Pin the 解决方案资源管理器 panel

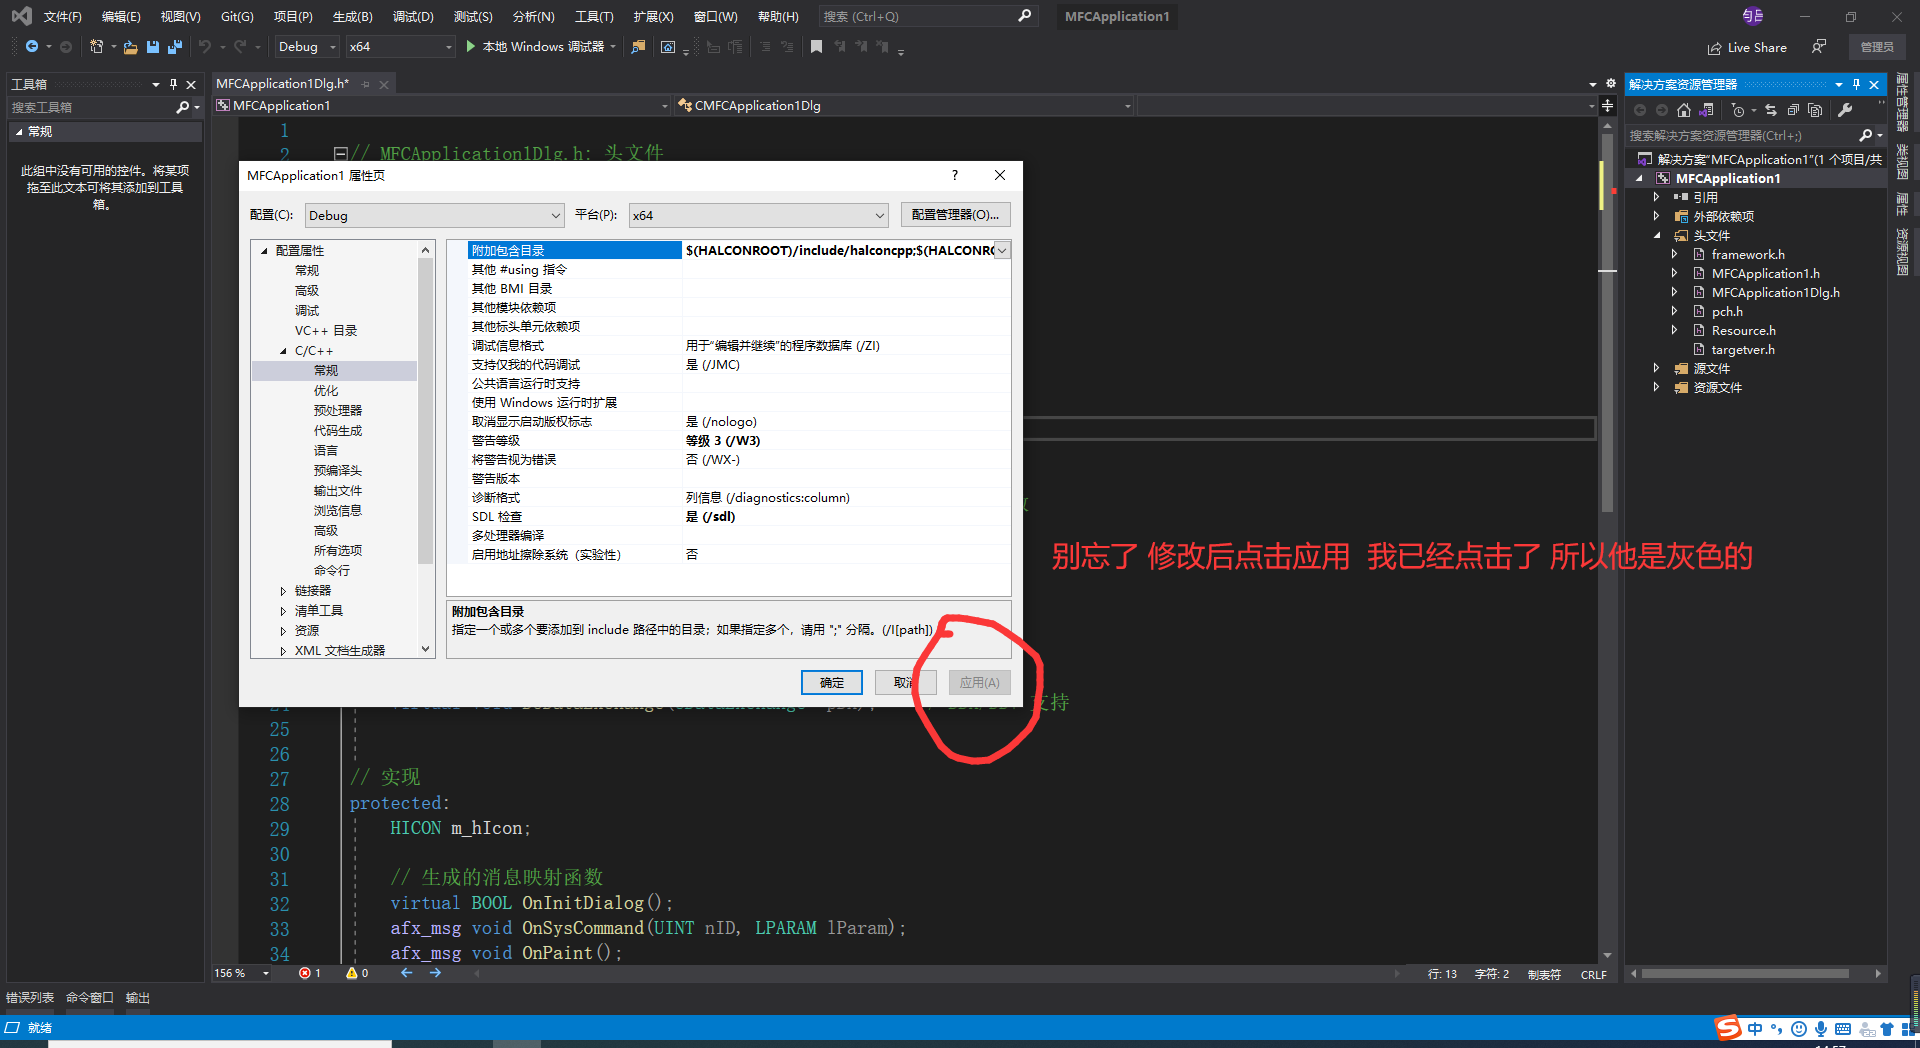(x=1857, y=84)
